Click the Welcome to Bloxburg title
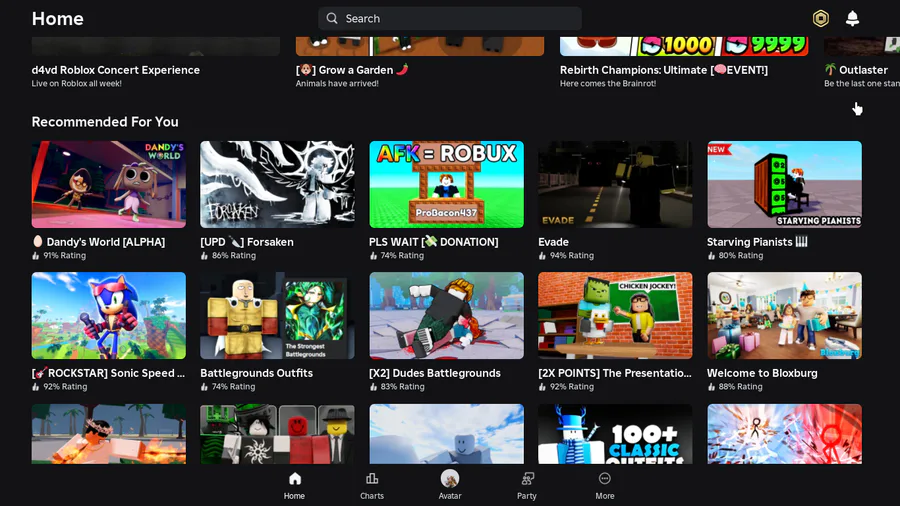Image resolution: width=900 pixels, height=506 pixels. click(762, 373)
